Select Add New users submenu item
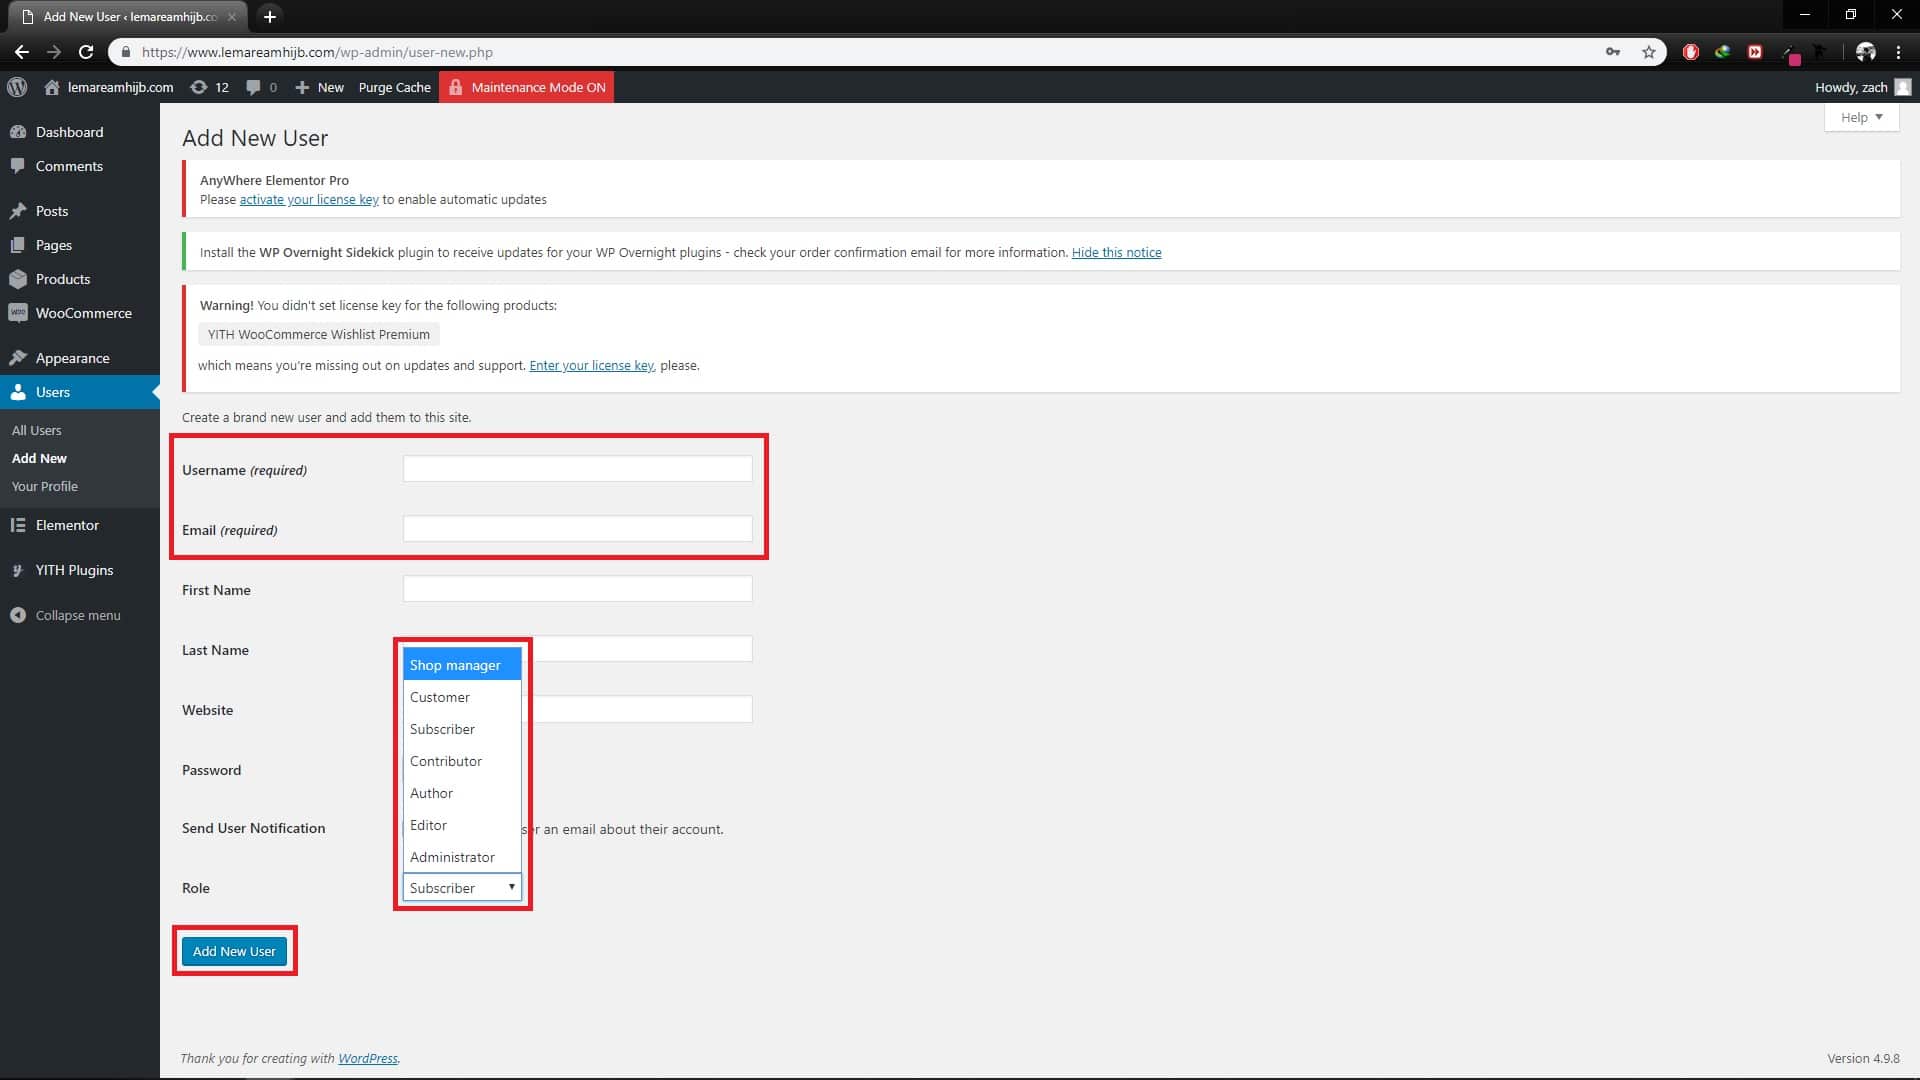This screenshot has height=1080, width=1920. (x=39, y=458)
